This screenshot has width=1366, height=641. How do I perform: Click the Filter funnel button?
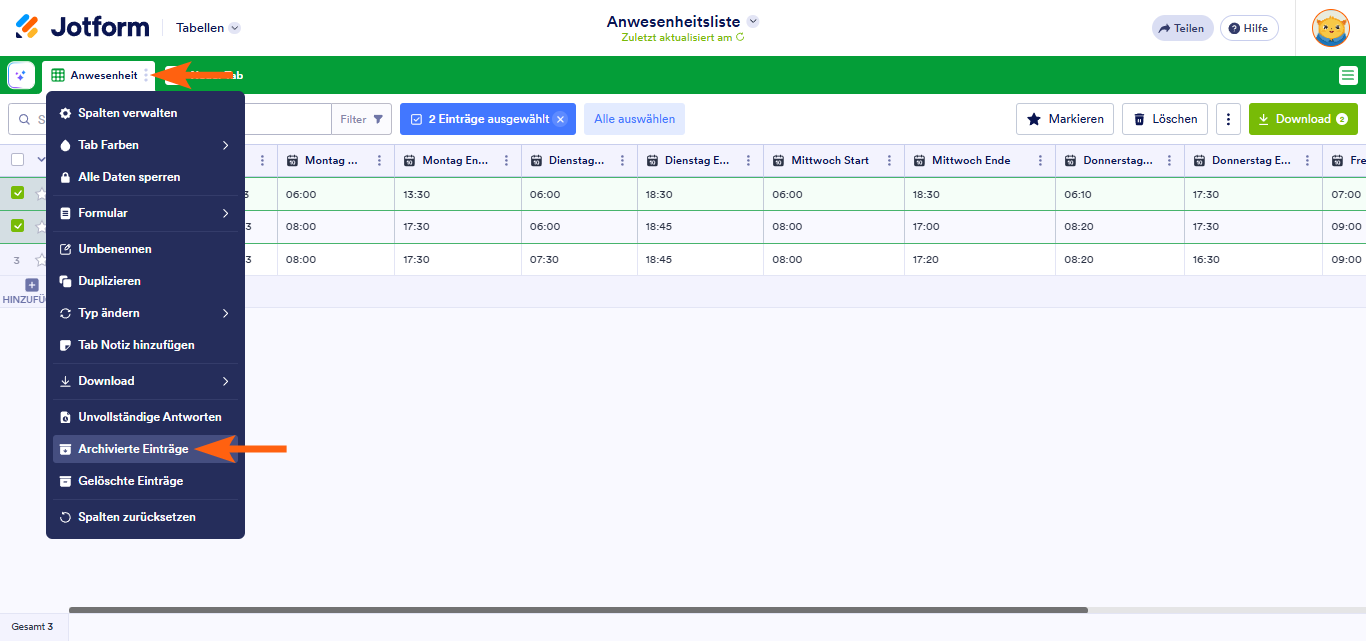[x=361, y=119]
